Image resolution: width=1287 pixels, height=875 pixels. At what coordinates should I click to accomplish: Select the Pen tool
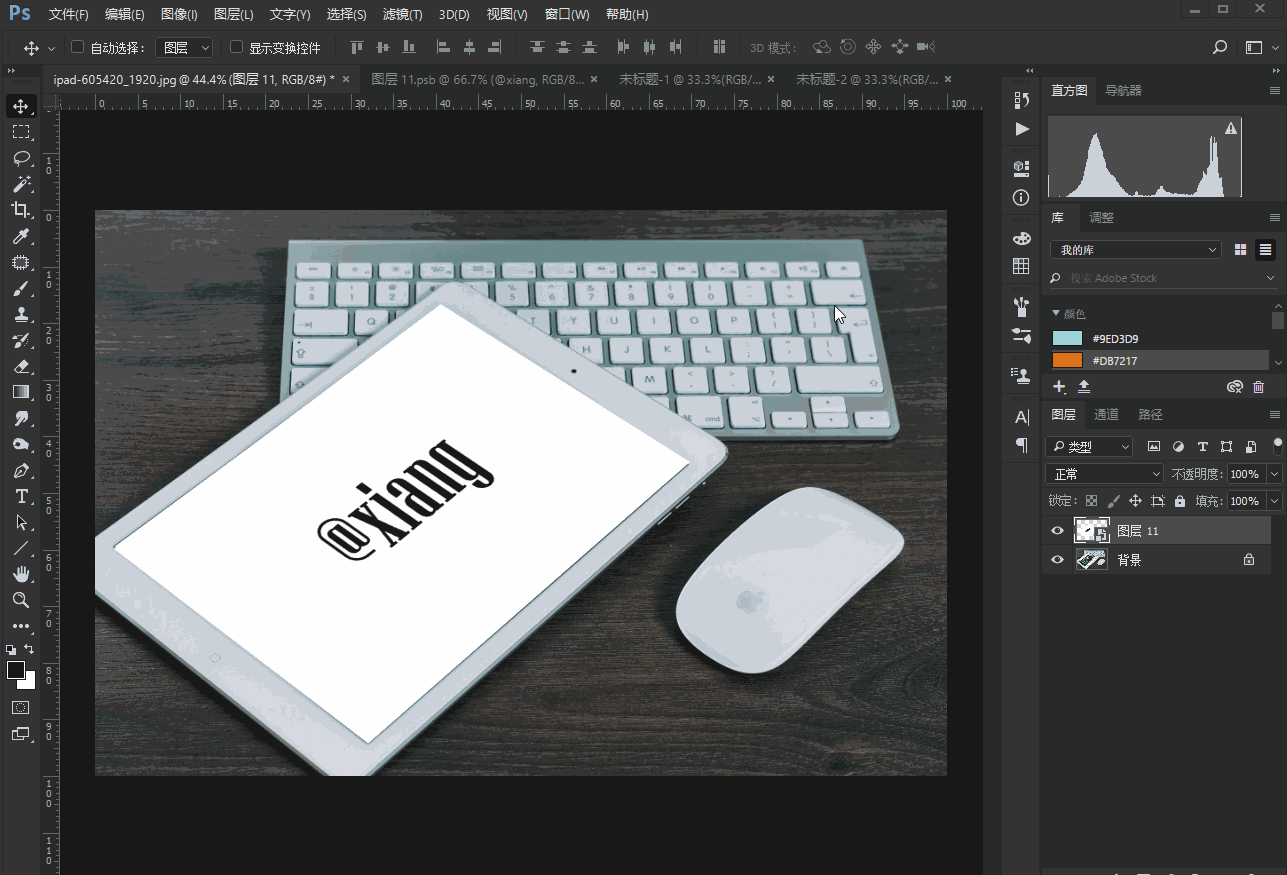(21, 471)
